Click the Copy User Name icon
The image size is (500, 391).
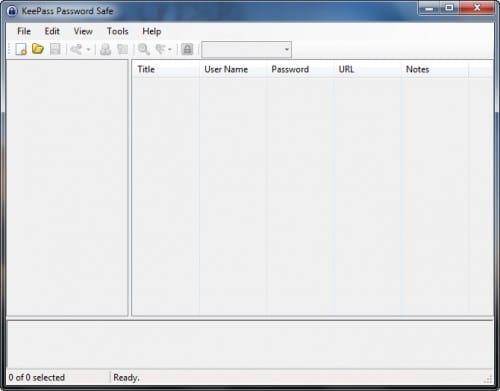click(x=106, y=49)
